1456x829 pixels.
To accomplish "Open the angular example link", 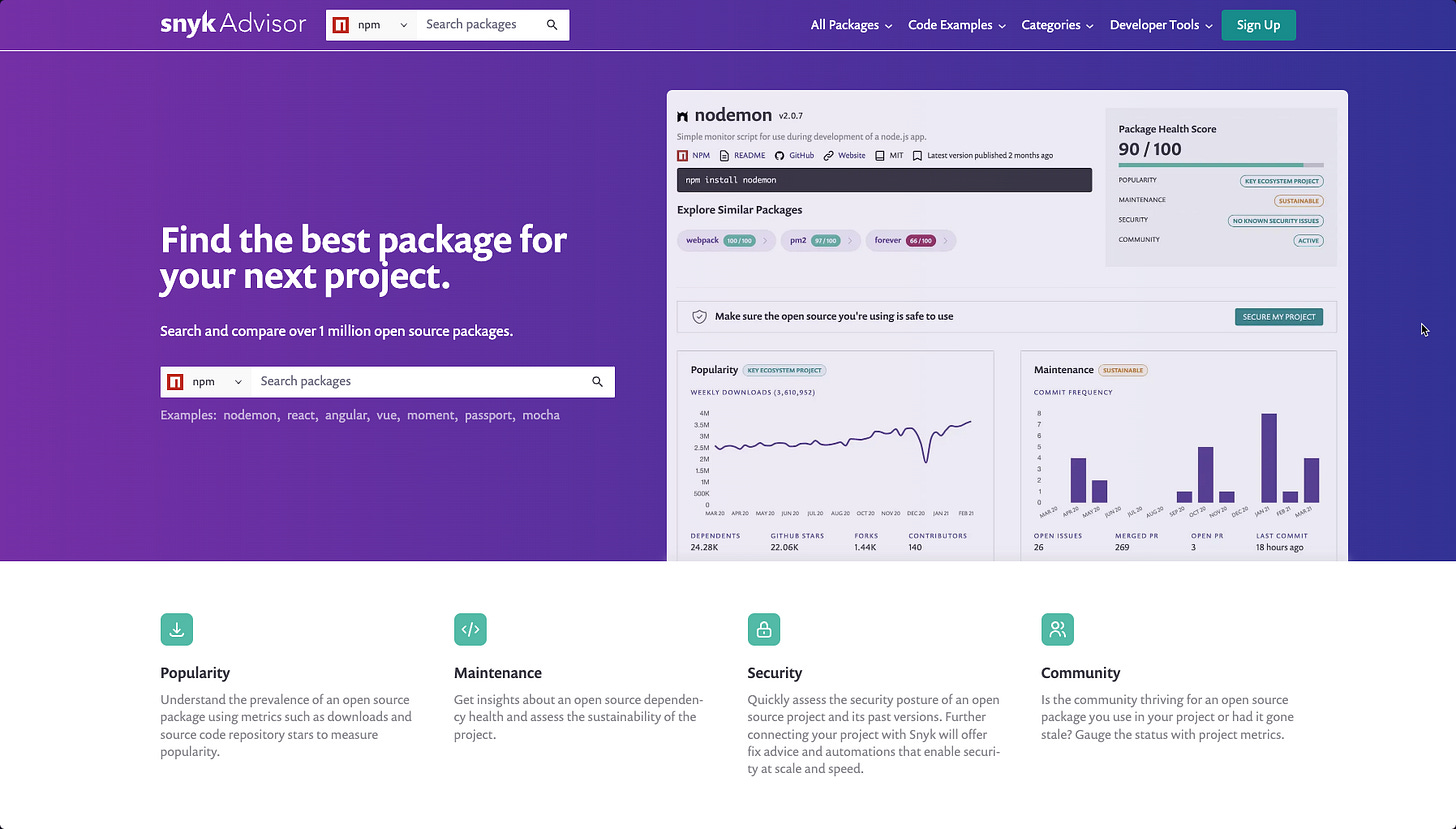I will pos(346,415).
